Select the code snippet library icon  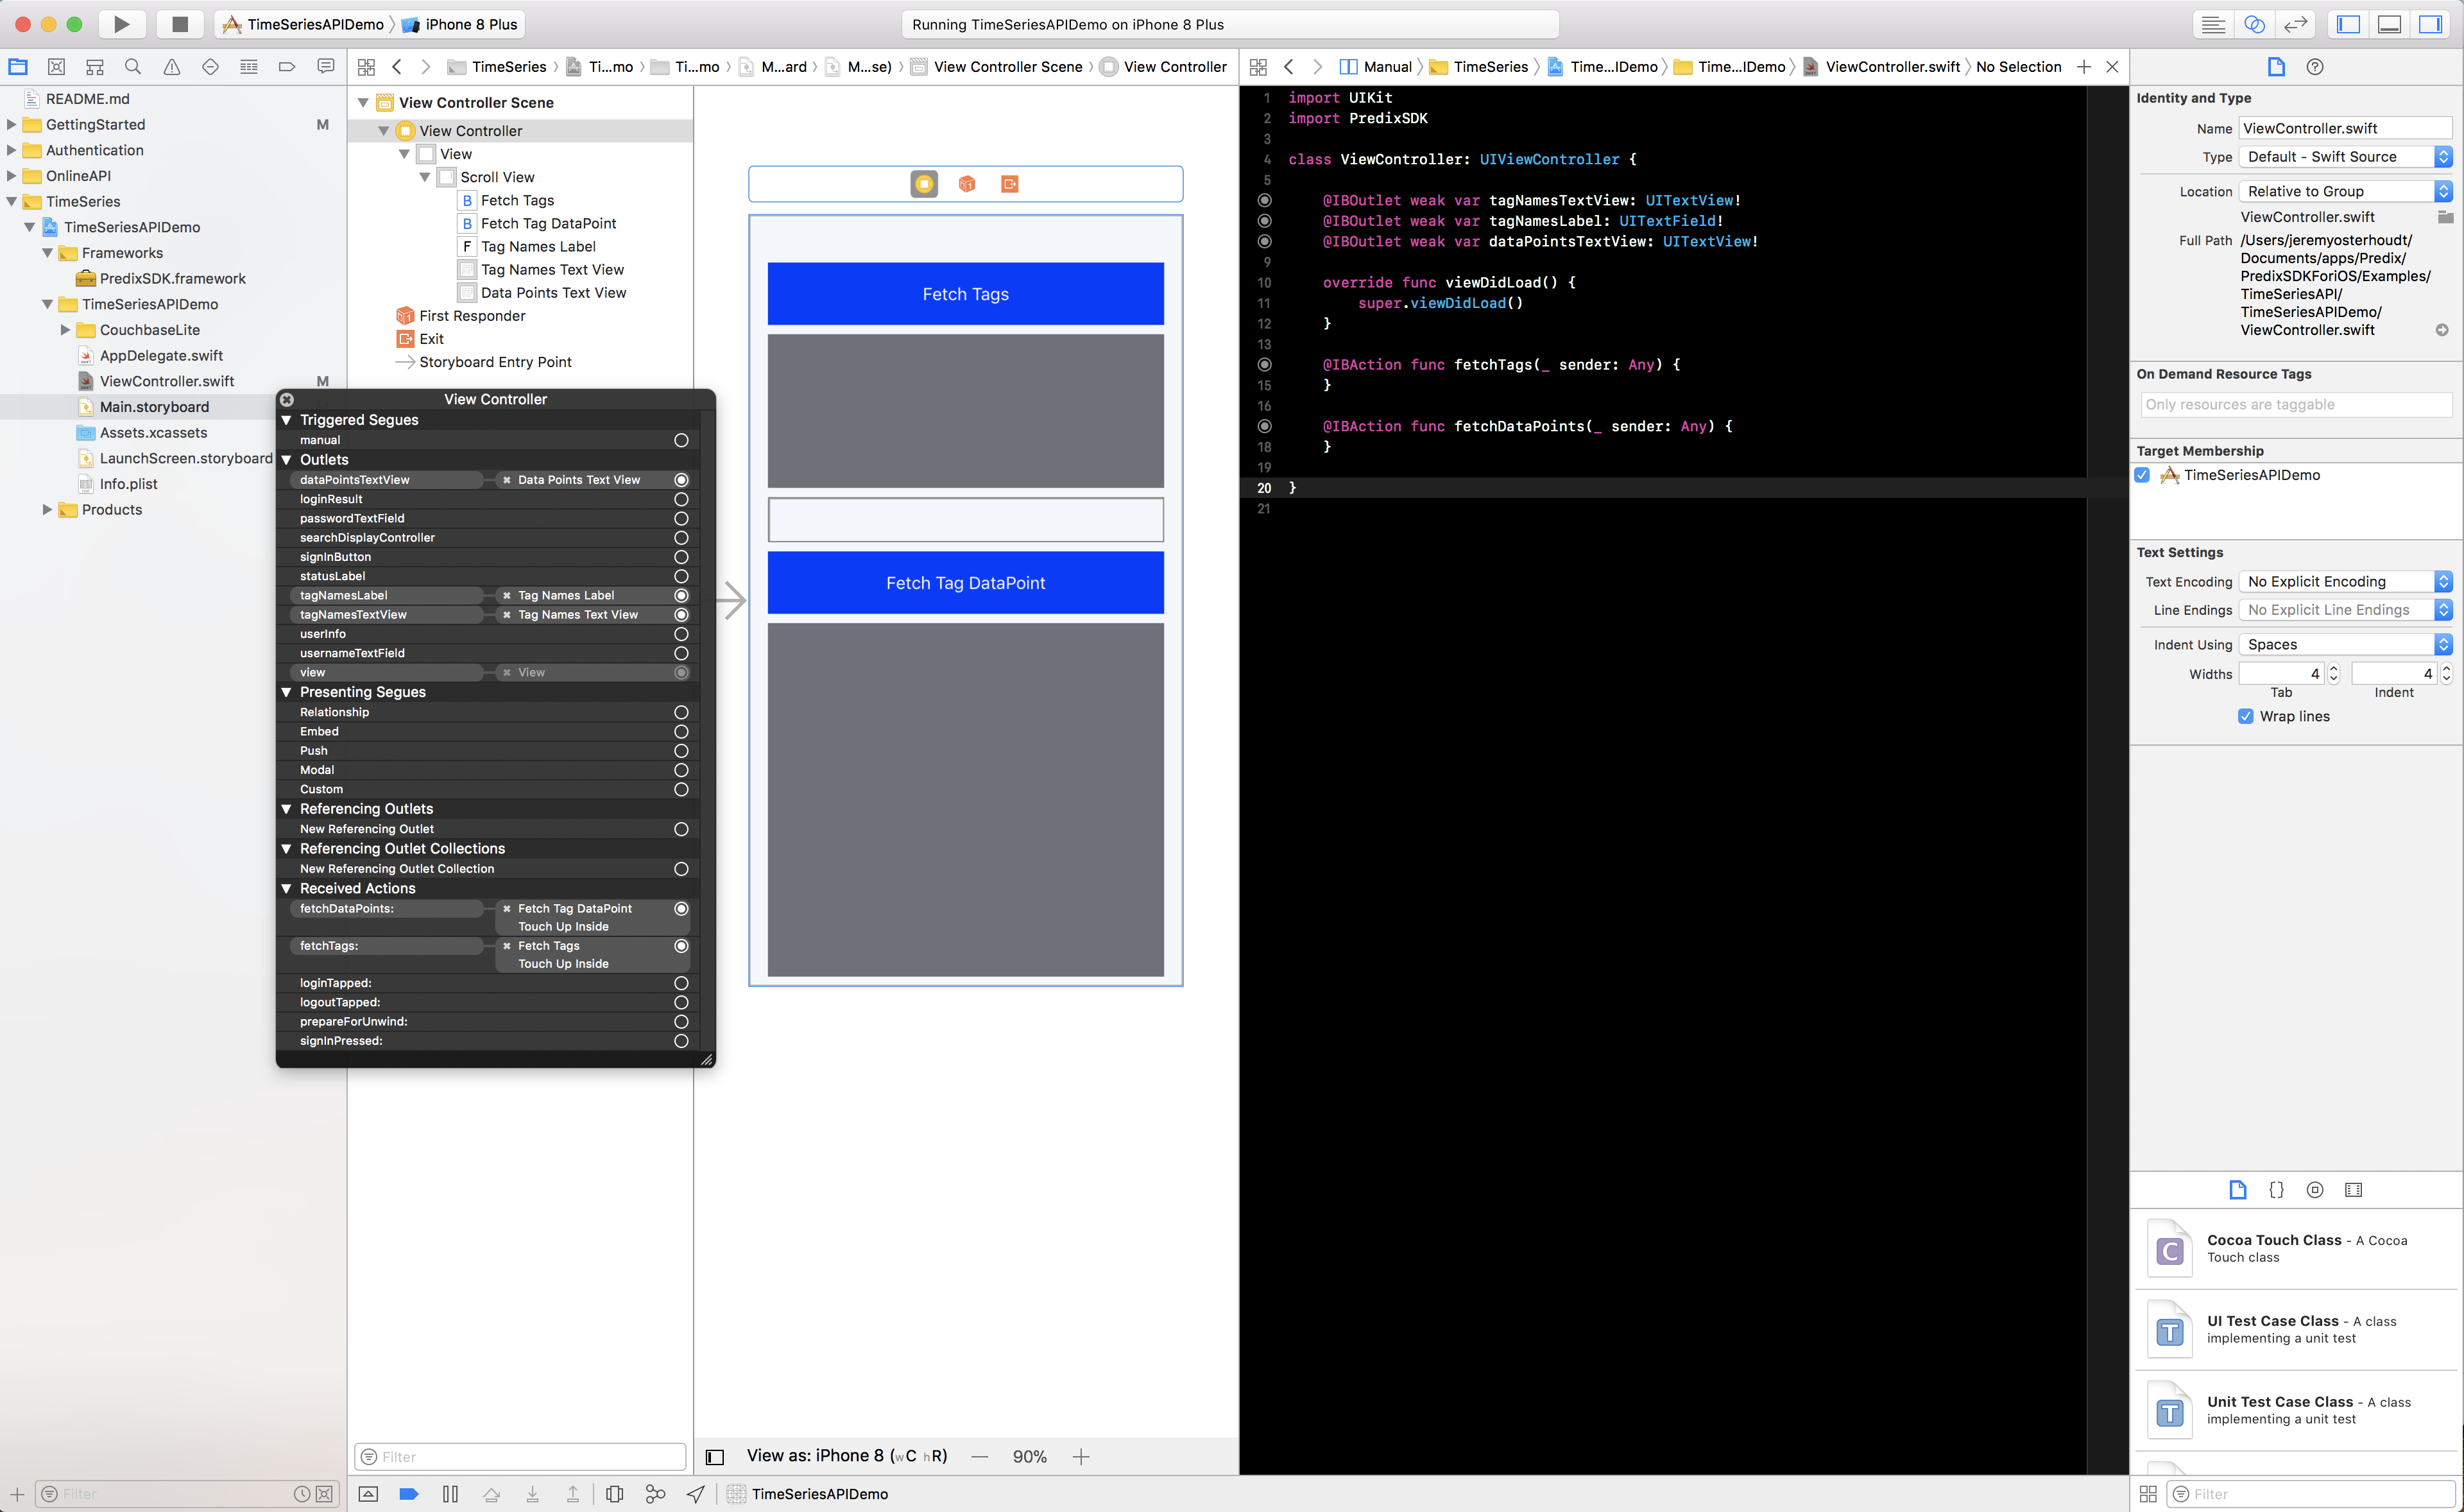pos(2276,1190)
